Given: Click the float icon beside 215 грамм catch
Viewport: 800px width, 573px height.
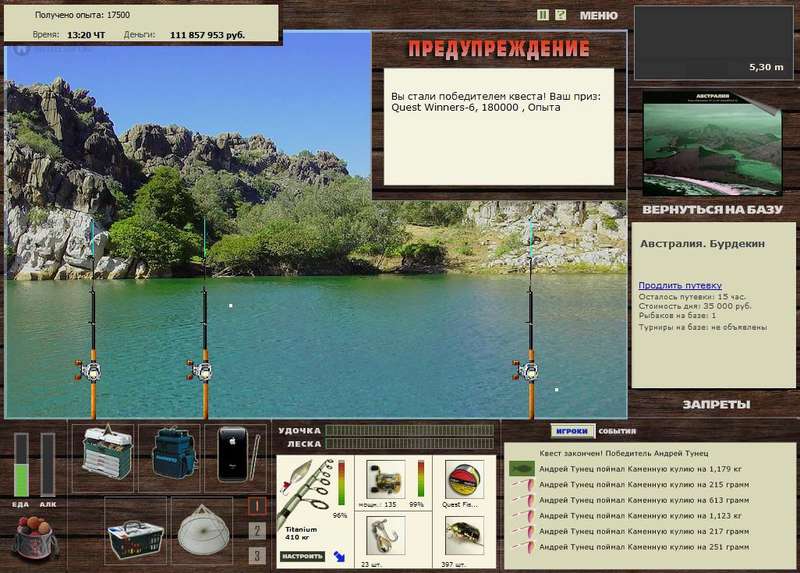Looking at the screenshot, I should pyautogui.click(x=523, y=485).
